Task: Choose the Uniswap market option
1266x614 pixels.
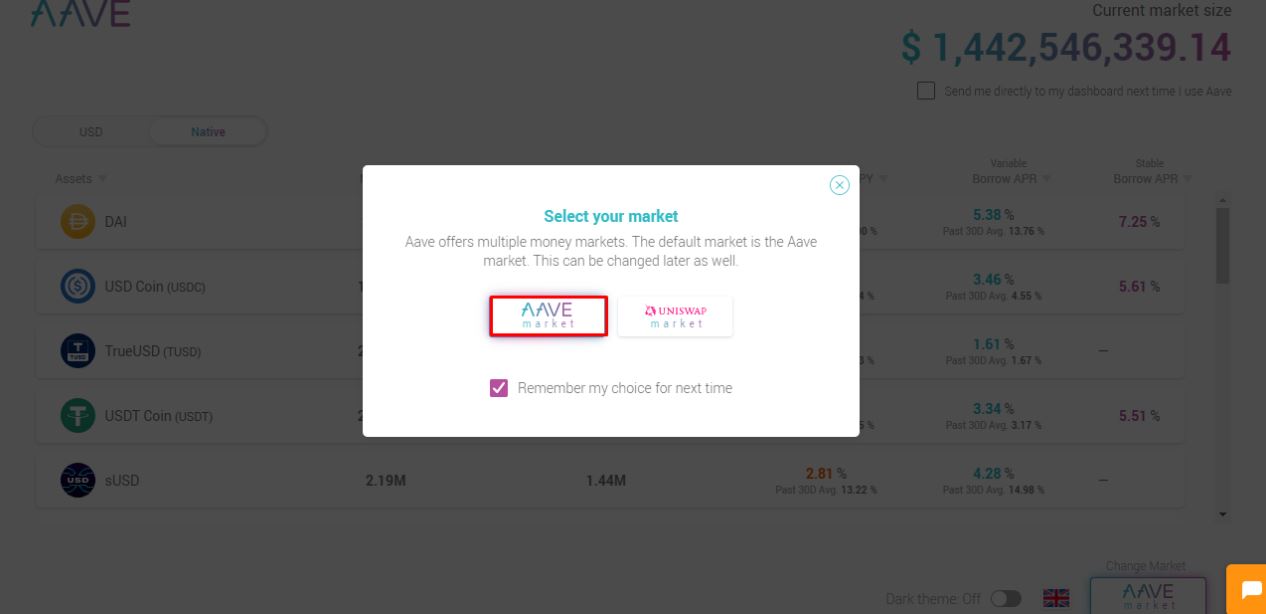Action: click(675, 316)
